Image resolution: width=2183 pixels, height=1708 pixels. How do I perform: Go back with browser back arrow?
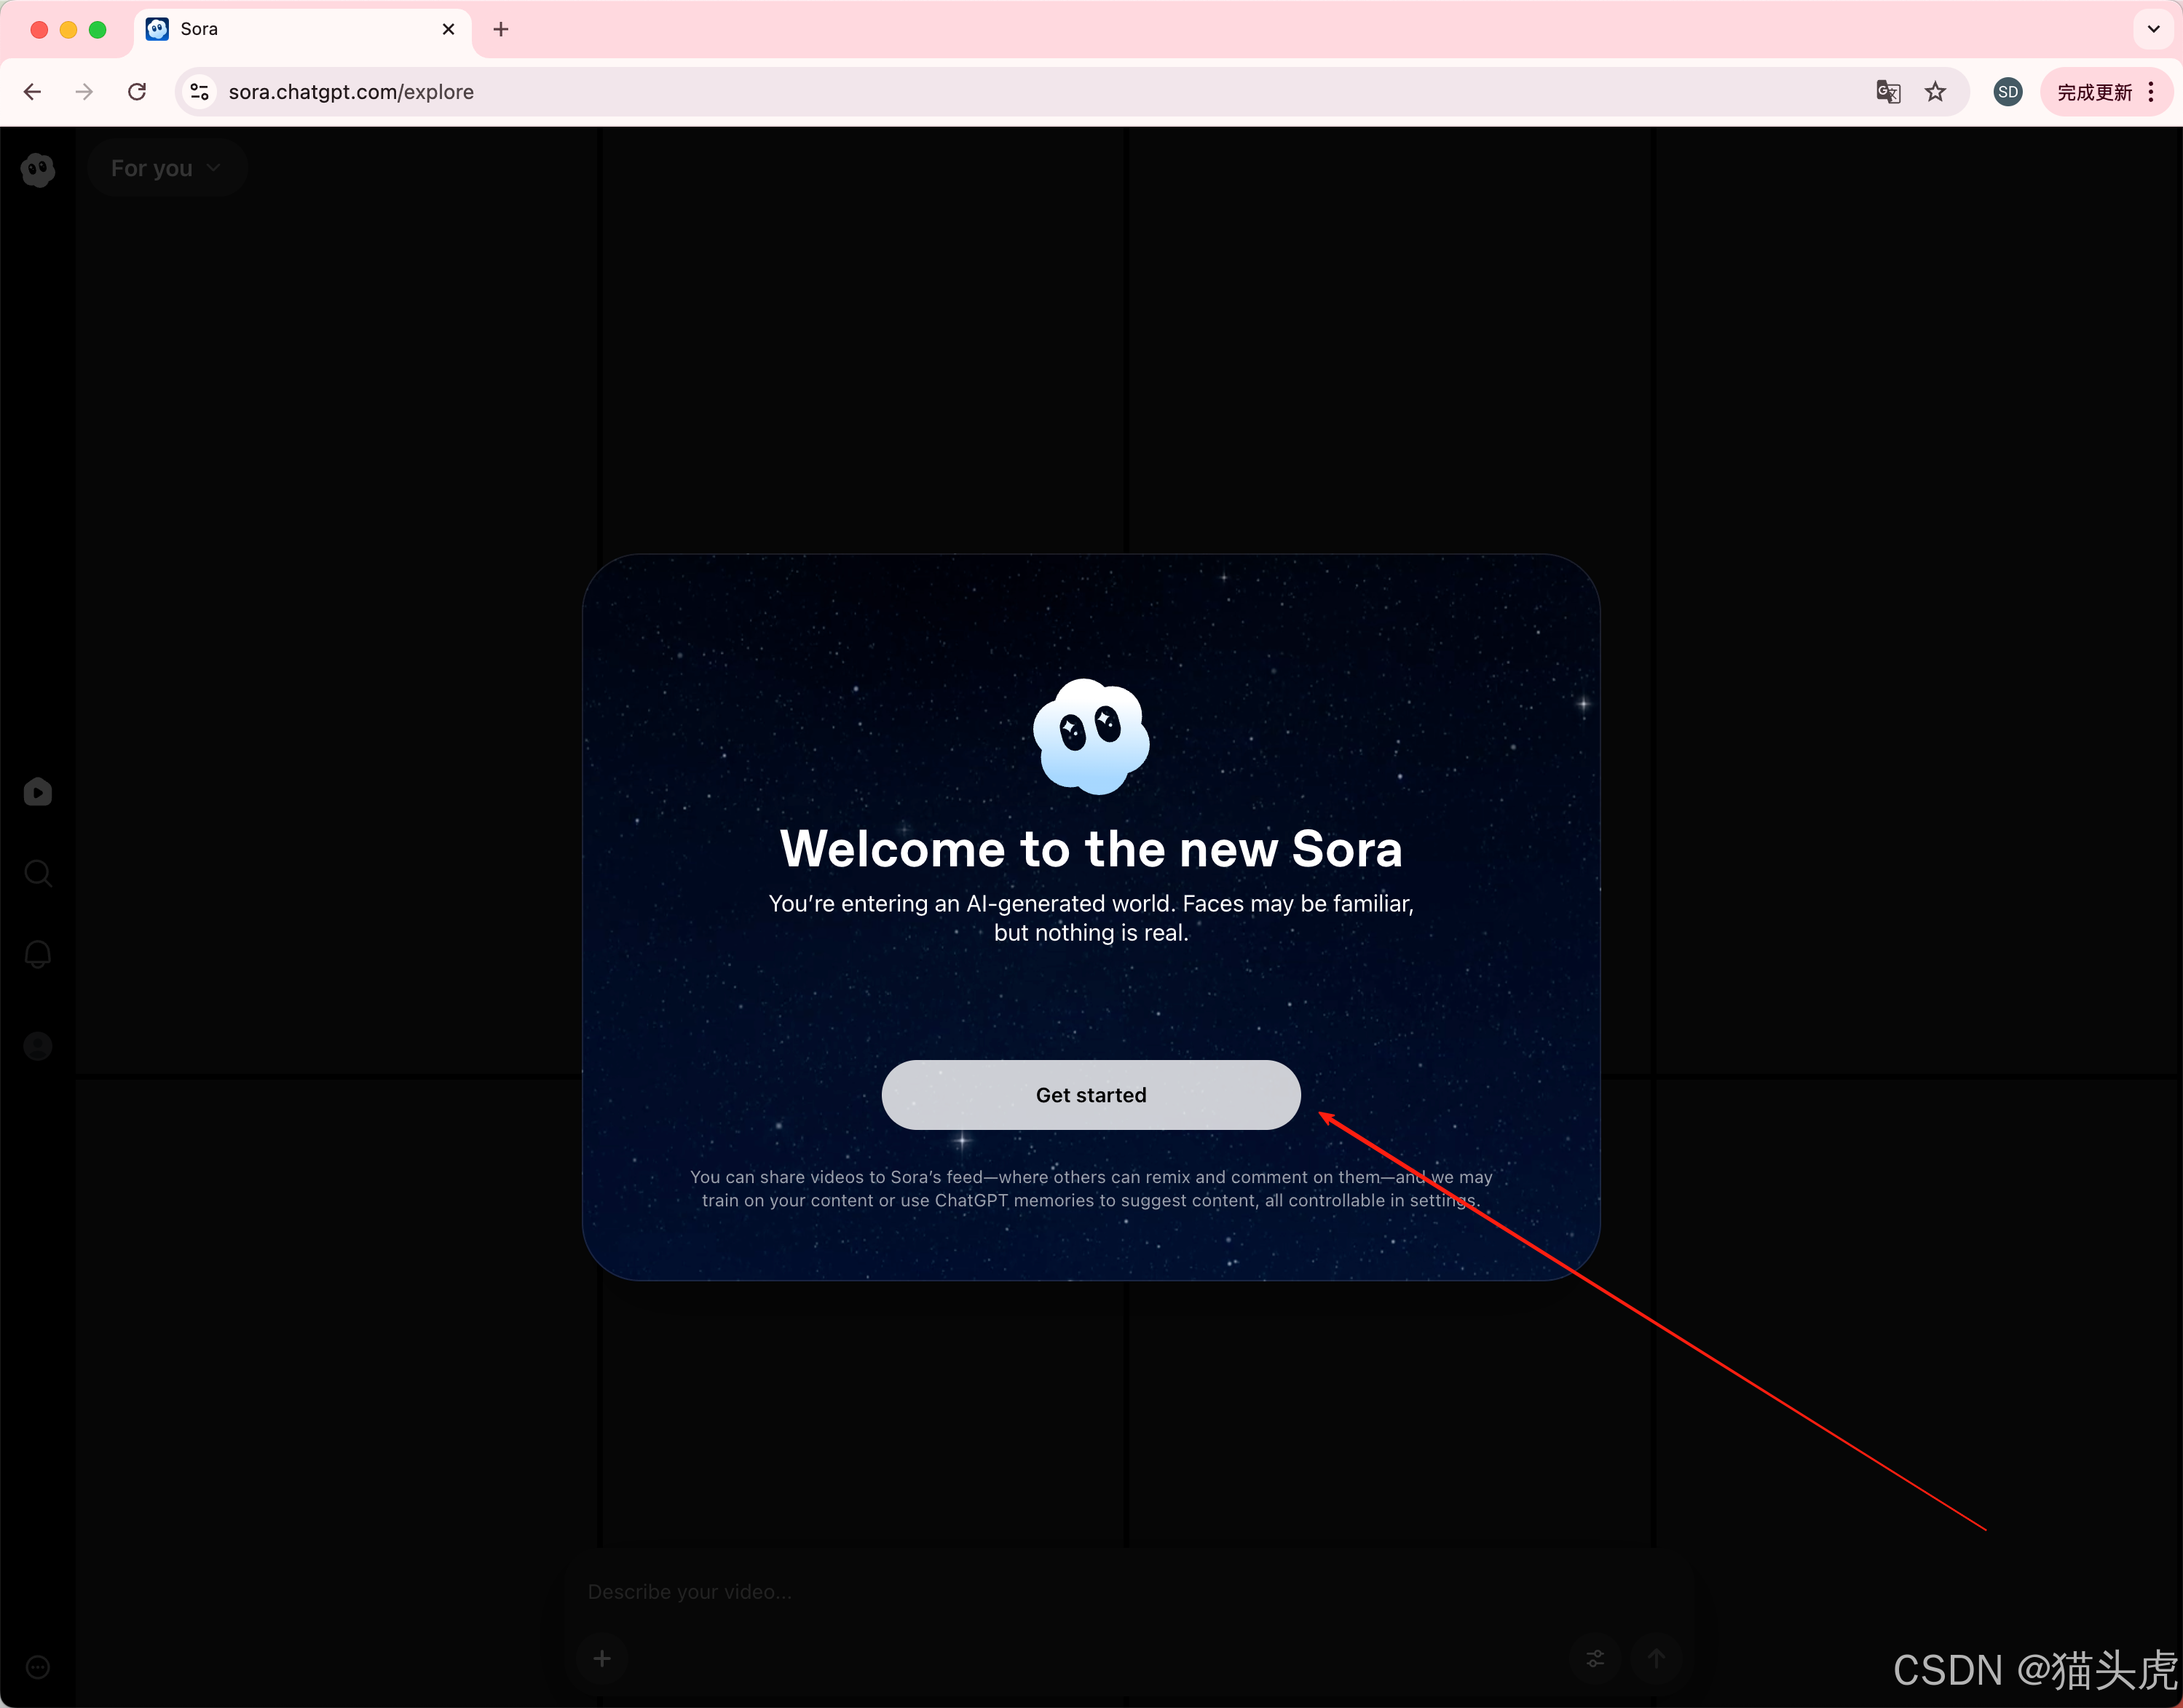(x=32, y=92)
